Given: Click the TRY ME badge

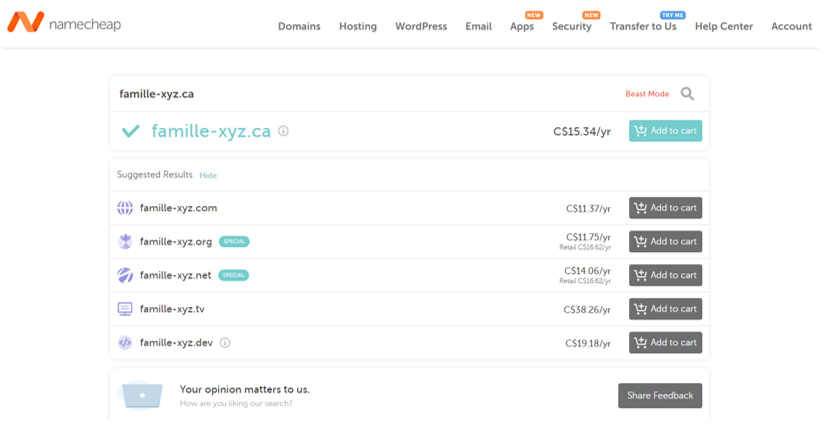Looking at the screenshot, I should pyautogui.click(x=673, y=15).
